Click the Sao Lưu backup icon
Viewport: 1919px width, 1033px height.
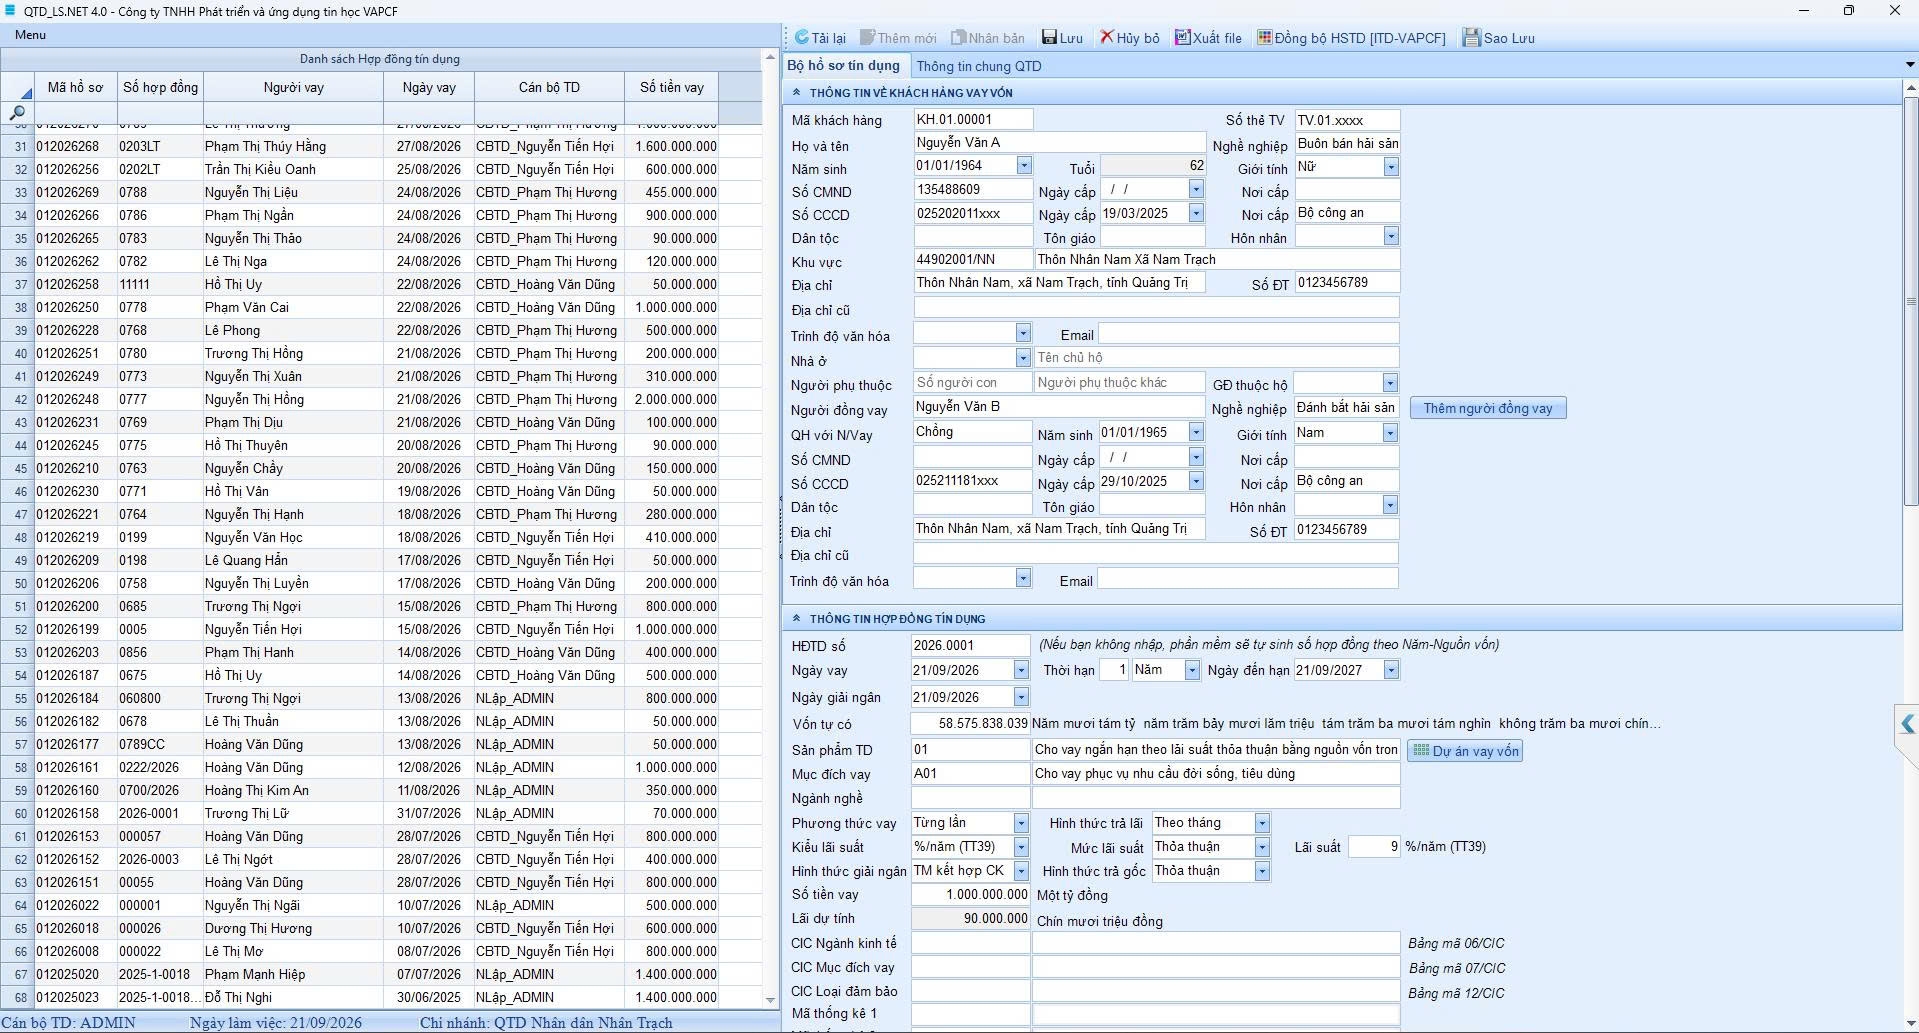point(1471,38)
